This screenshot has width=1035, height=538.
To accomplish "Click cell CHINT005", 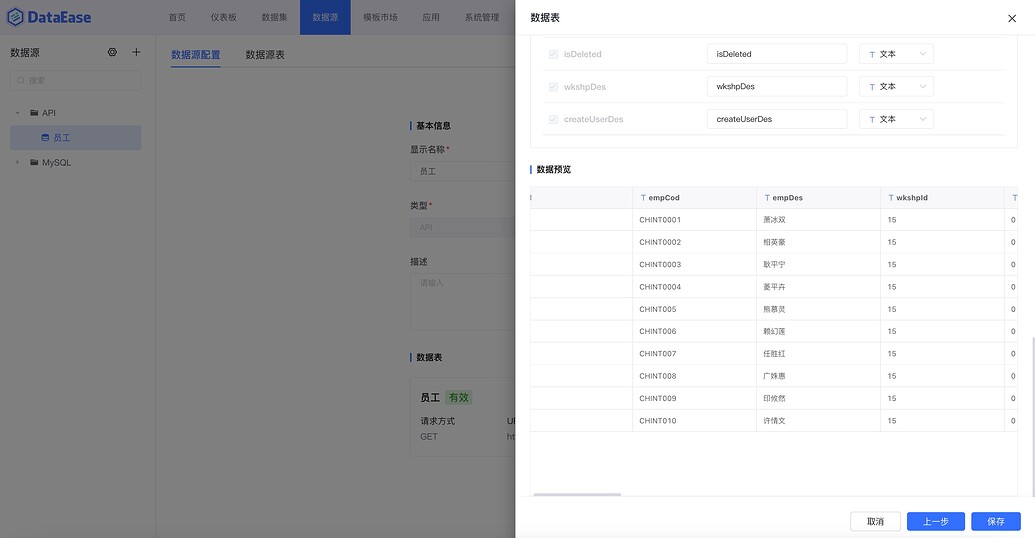I will 694,309.
